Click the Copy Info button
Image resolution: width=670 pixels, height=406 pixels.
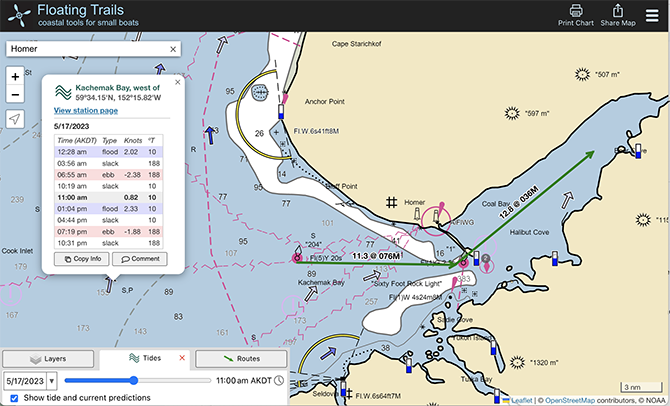click(82, 259)
